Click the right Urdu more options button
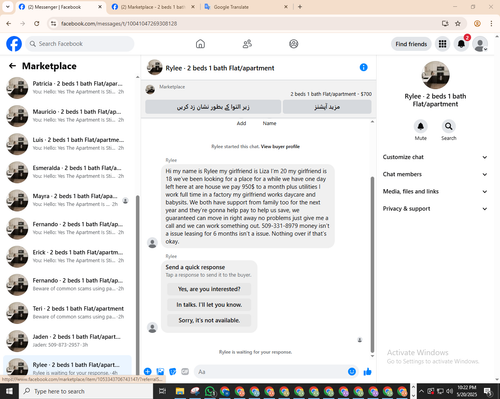Screen dimensions: 500x399 (327, 107)
